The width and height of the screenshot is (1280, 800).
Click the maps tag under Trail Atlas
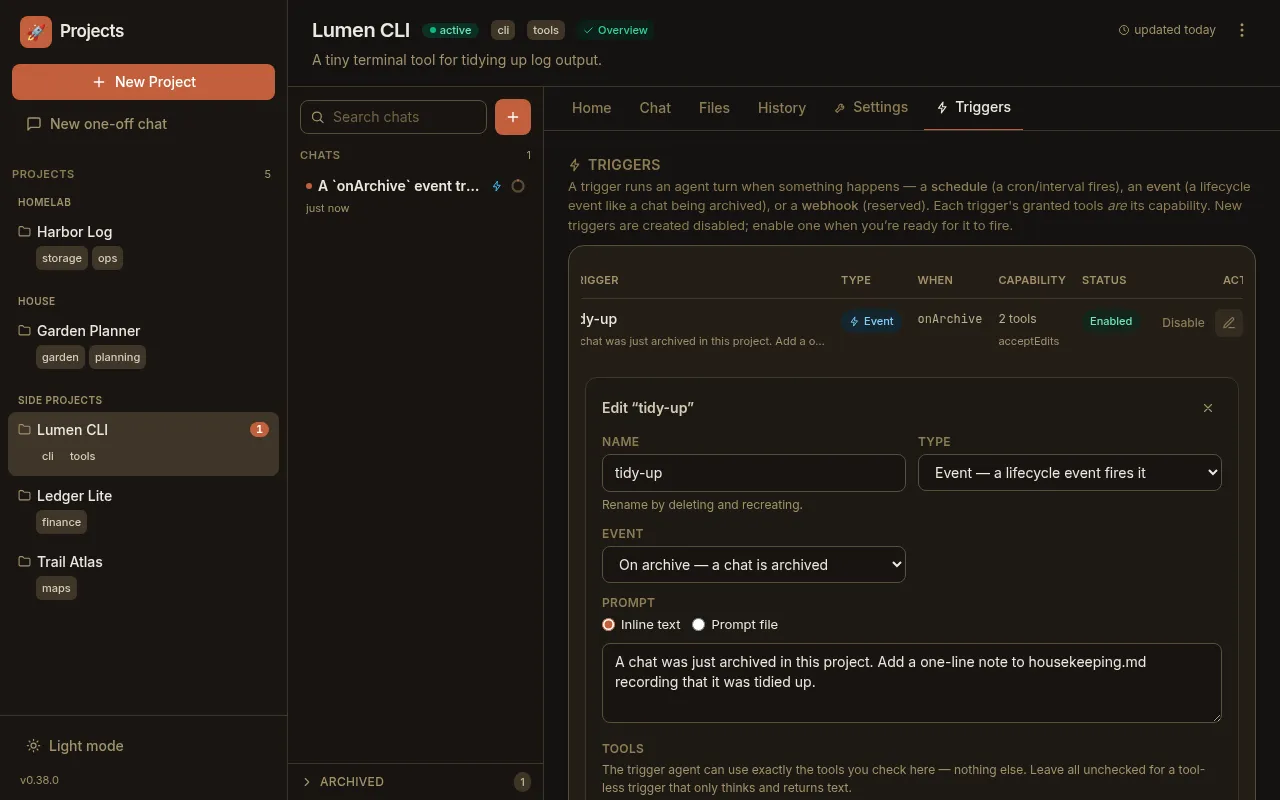tap(56, 588)
